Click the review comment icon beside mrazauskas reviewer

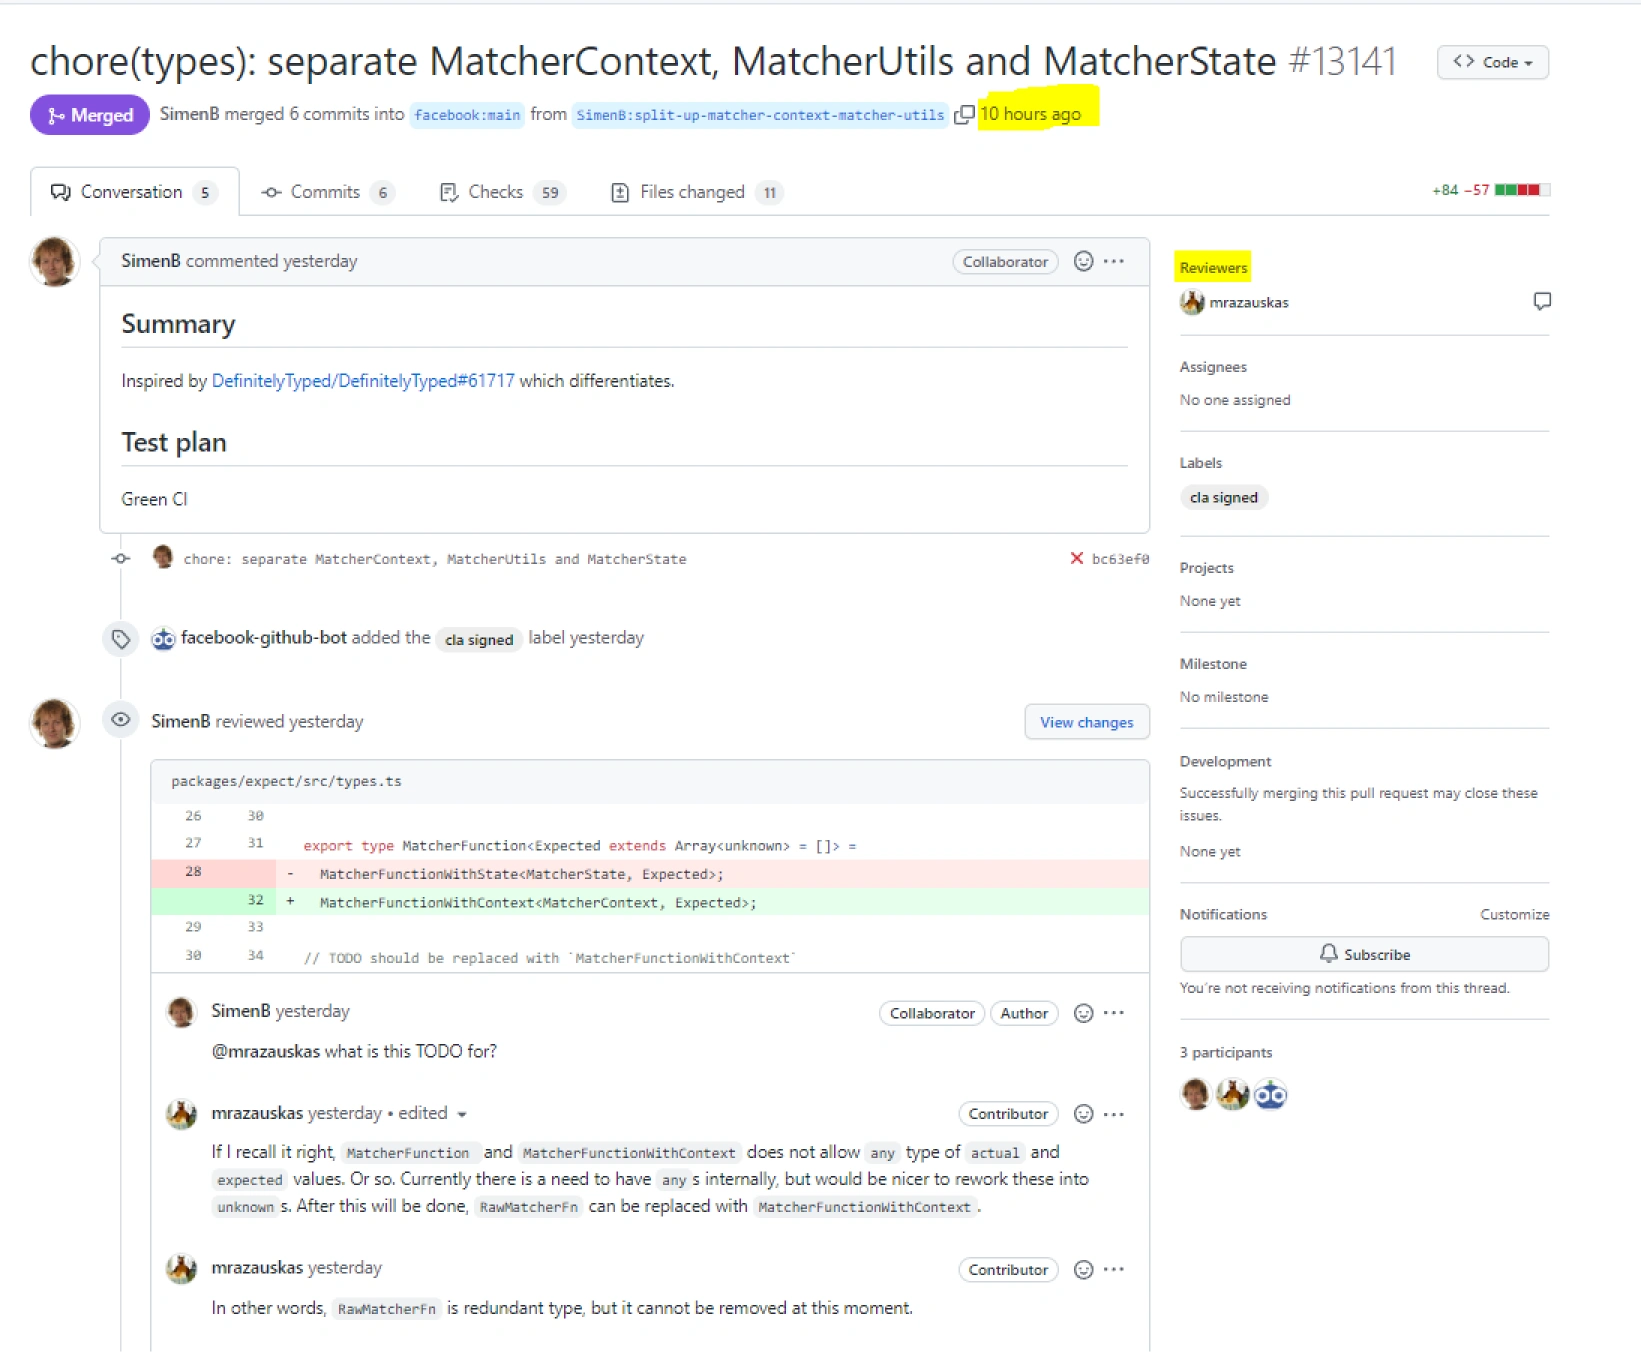(x=1542, y=301)
